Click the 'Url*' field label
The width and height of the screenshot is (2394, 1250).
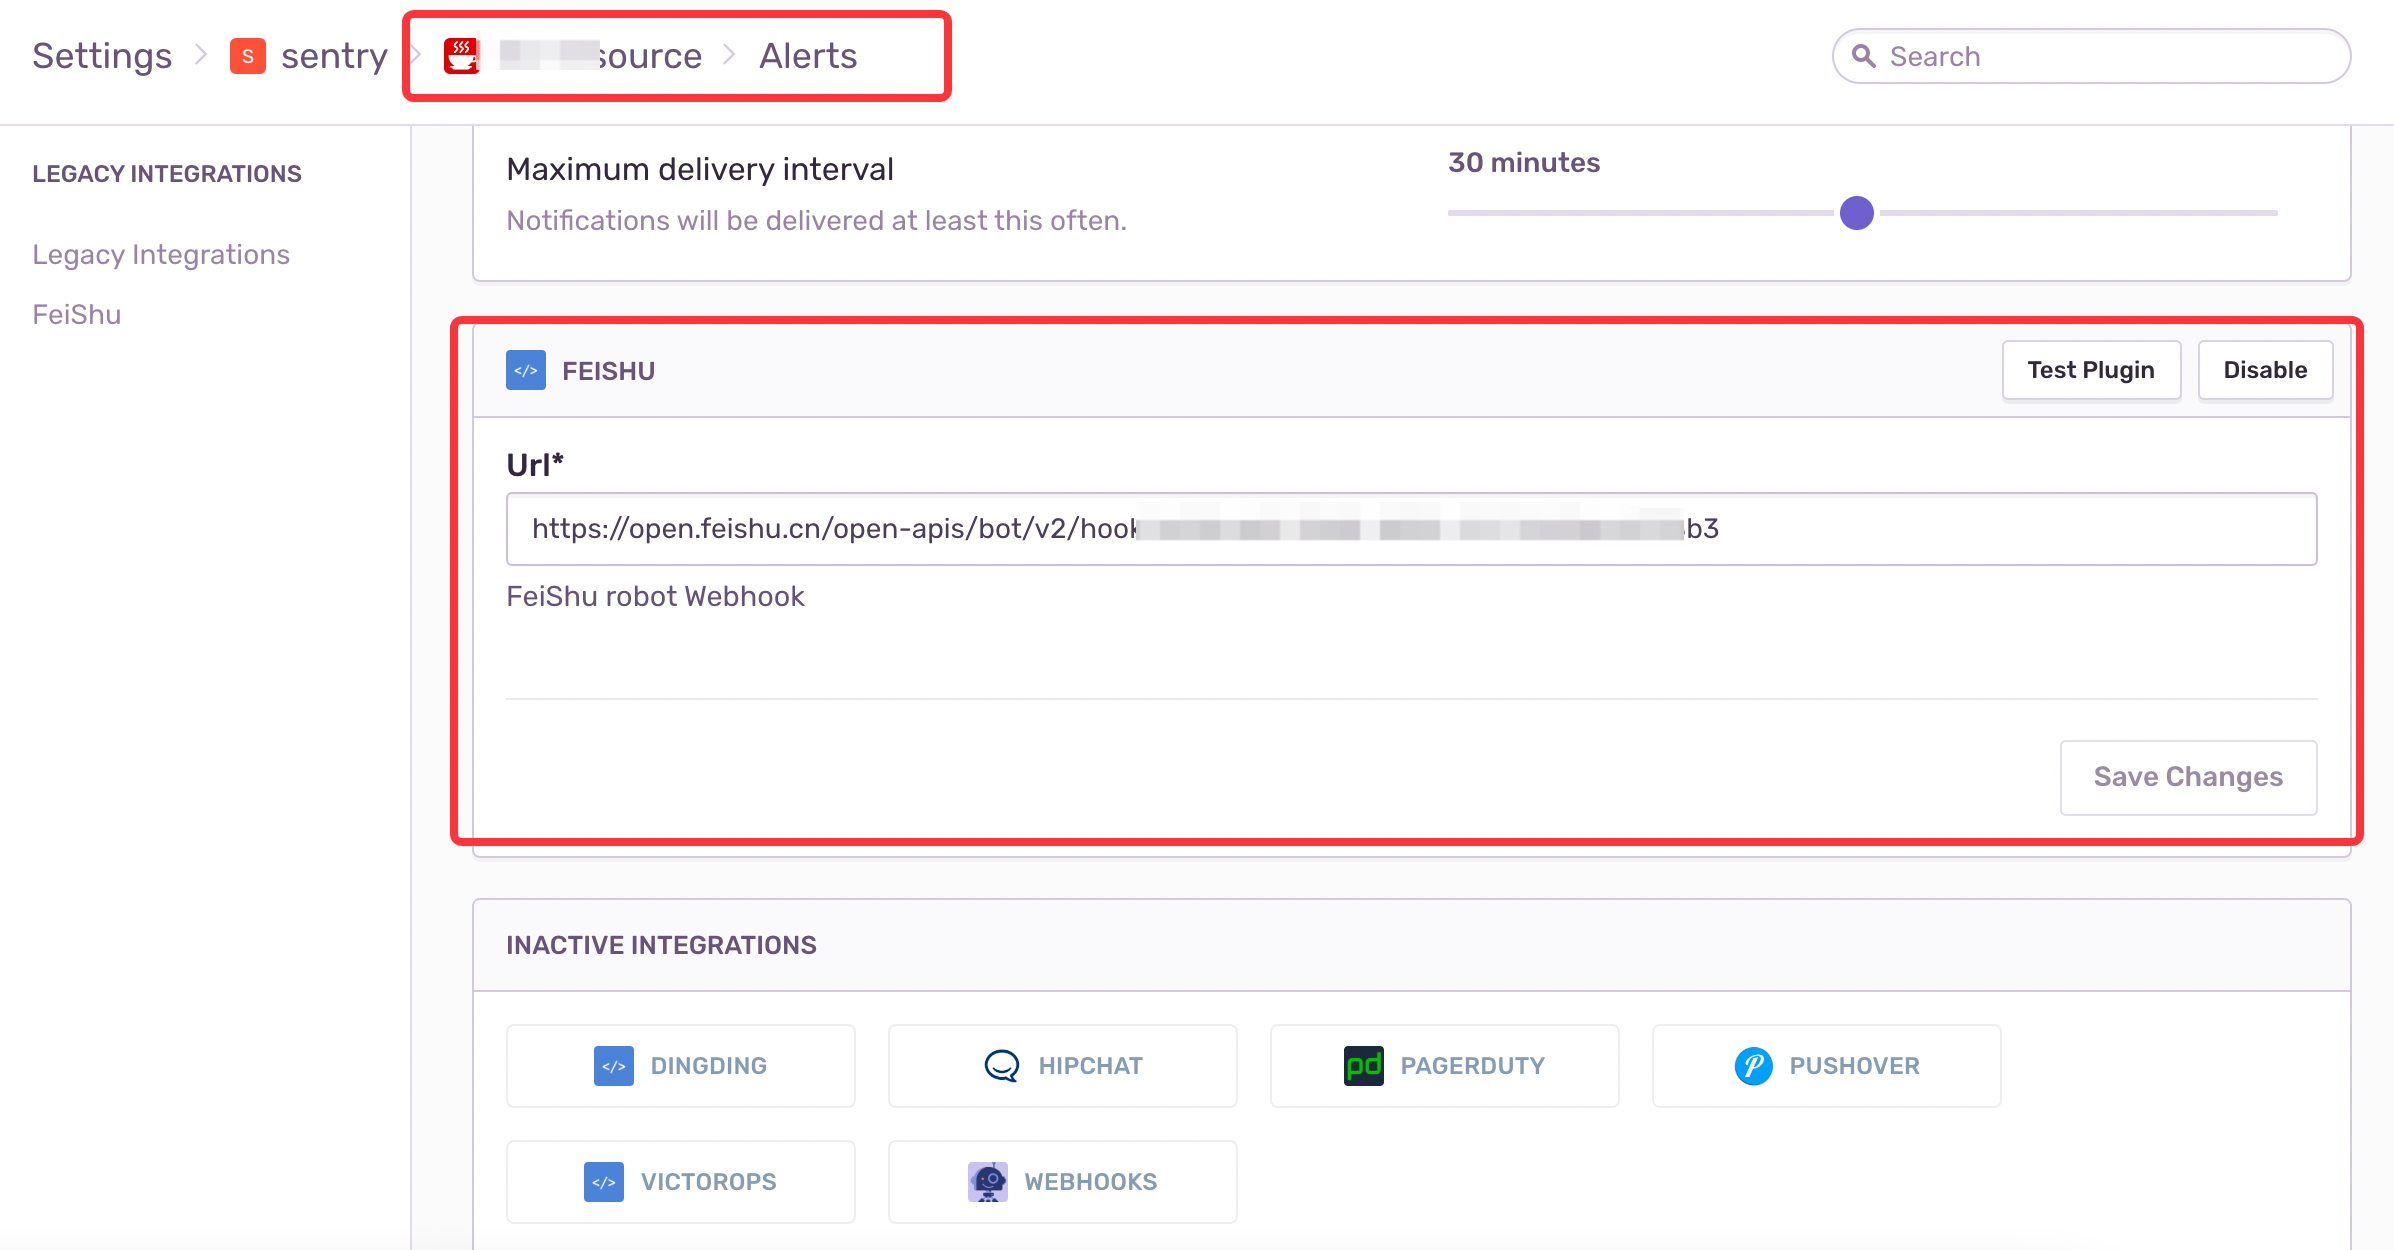pos(535,465)
